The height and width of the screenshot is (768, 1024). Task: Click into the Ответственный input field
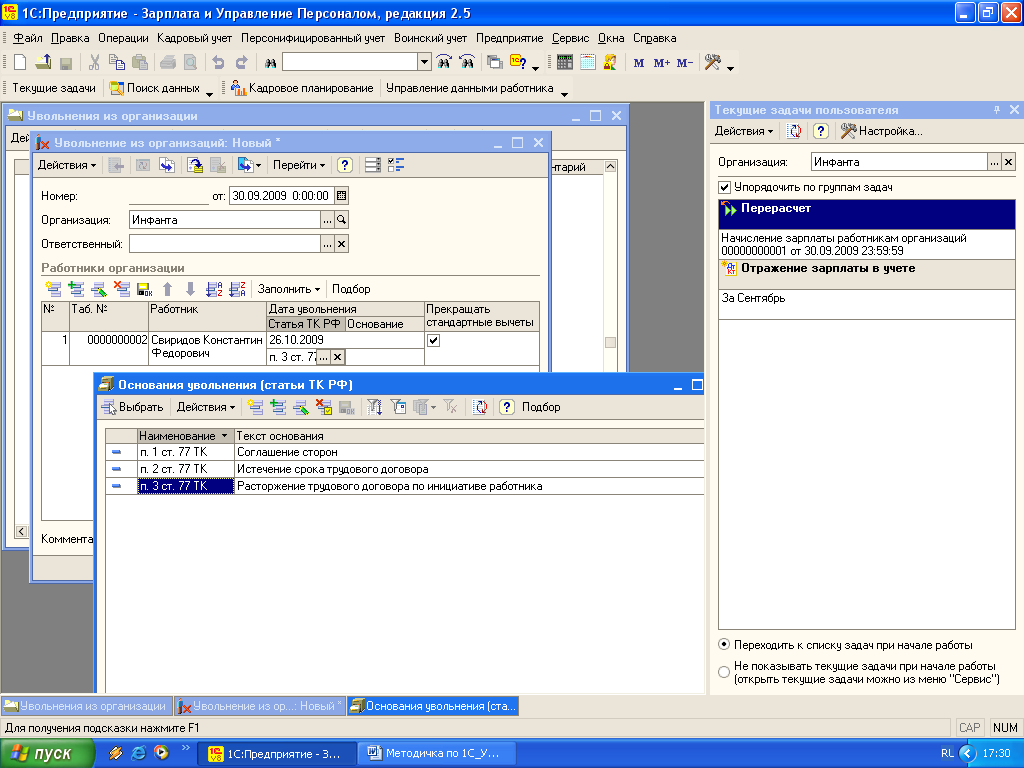coord(225,244)
